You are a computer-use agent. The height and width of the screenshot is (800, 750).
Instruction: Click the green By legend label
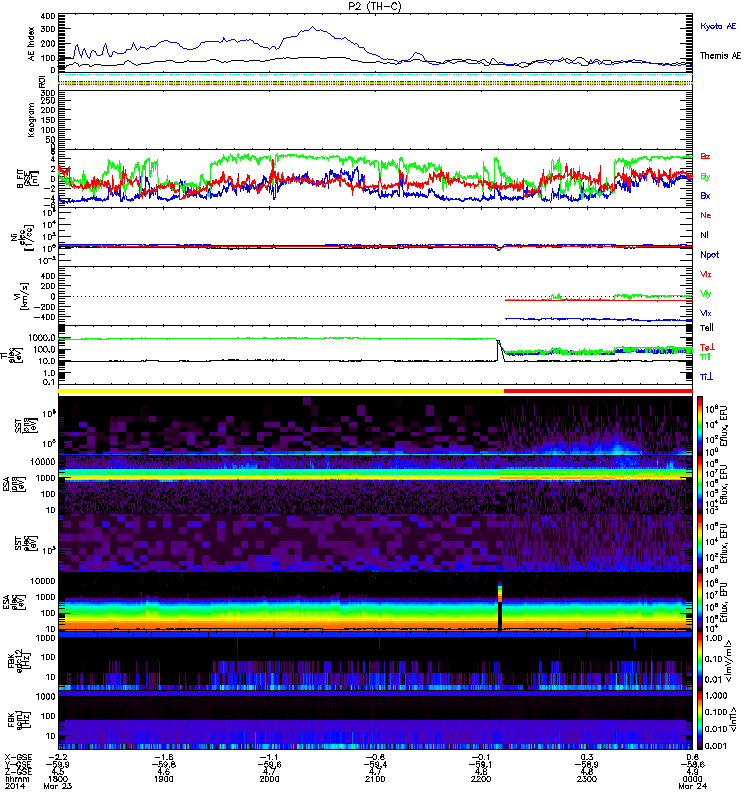(x=705, y=176)
